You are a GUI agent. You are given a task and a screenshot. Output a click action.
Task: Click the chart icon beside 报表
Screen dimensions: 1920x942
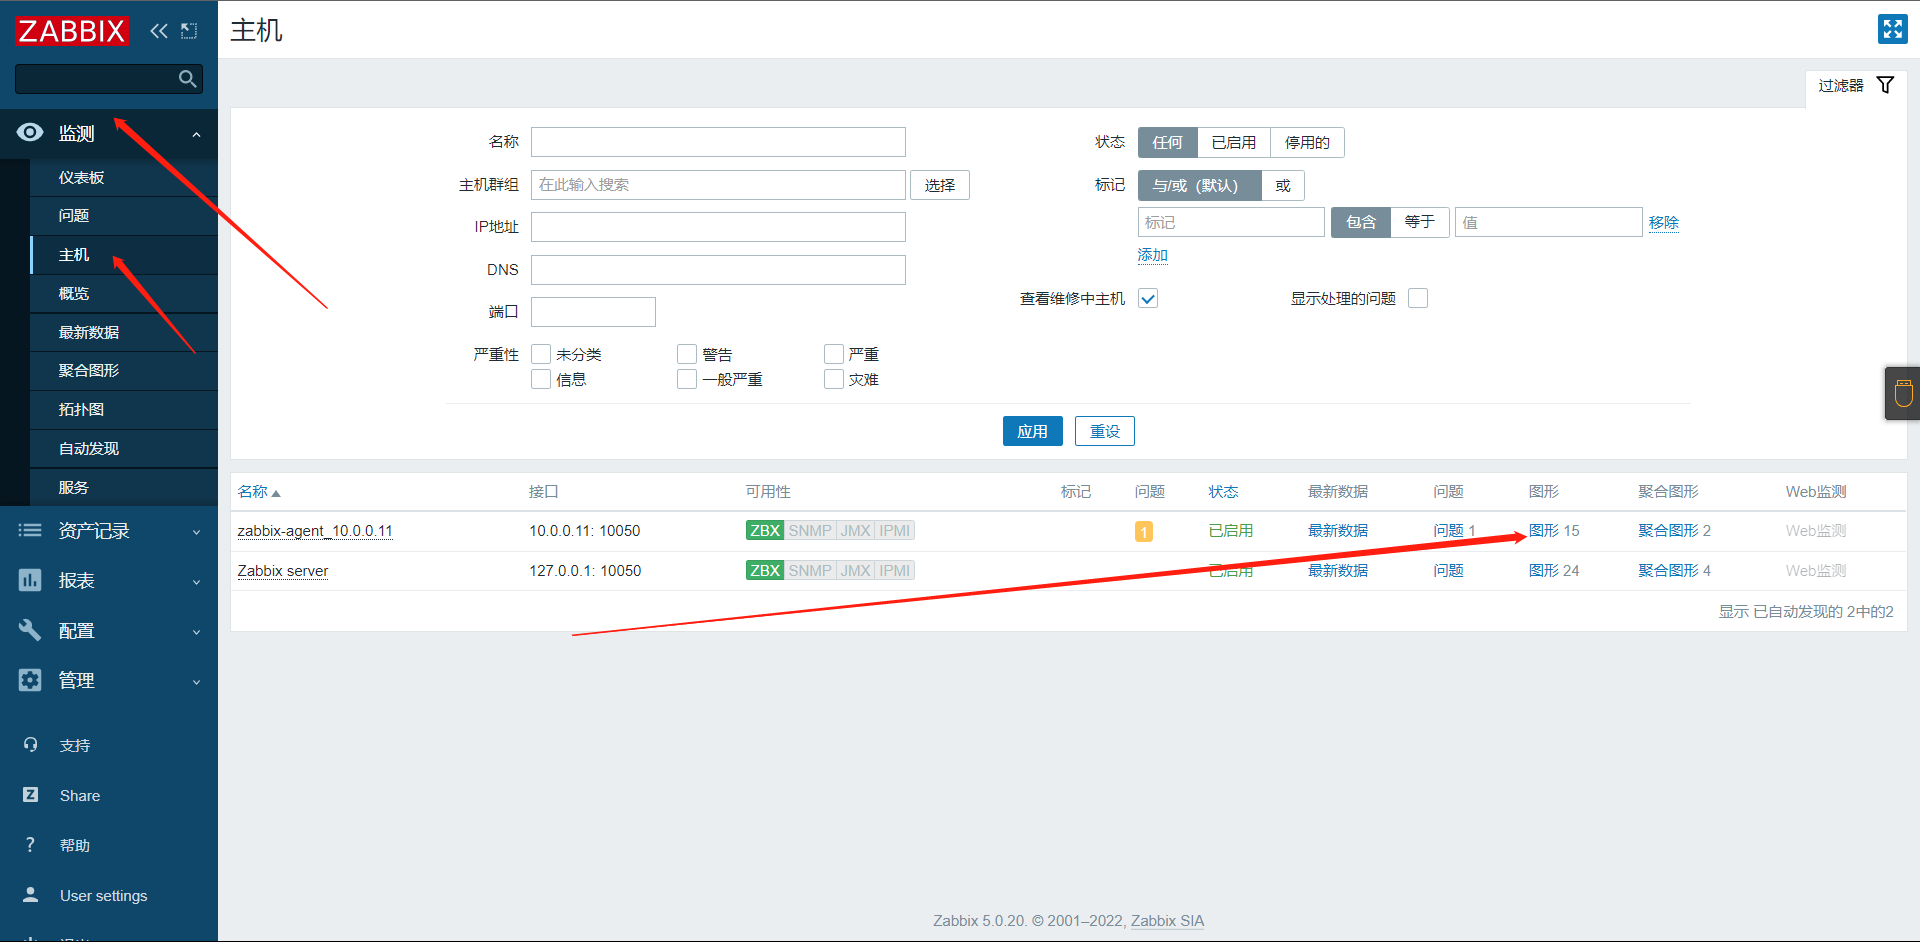(x=30, y=580)
